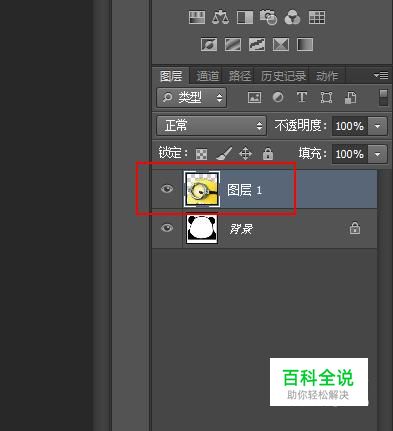Lock all layer attributes
This screenshot has width=393, height=431.
click(x=268, y=154)
